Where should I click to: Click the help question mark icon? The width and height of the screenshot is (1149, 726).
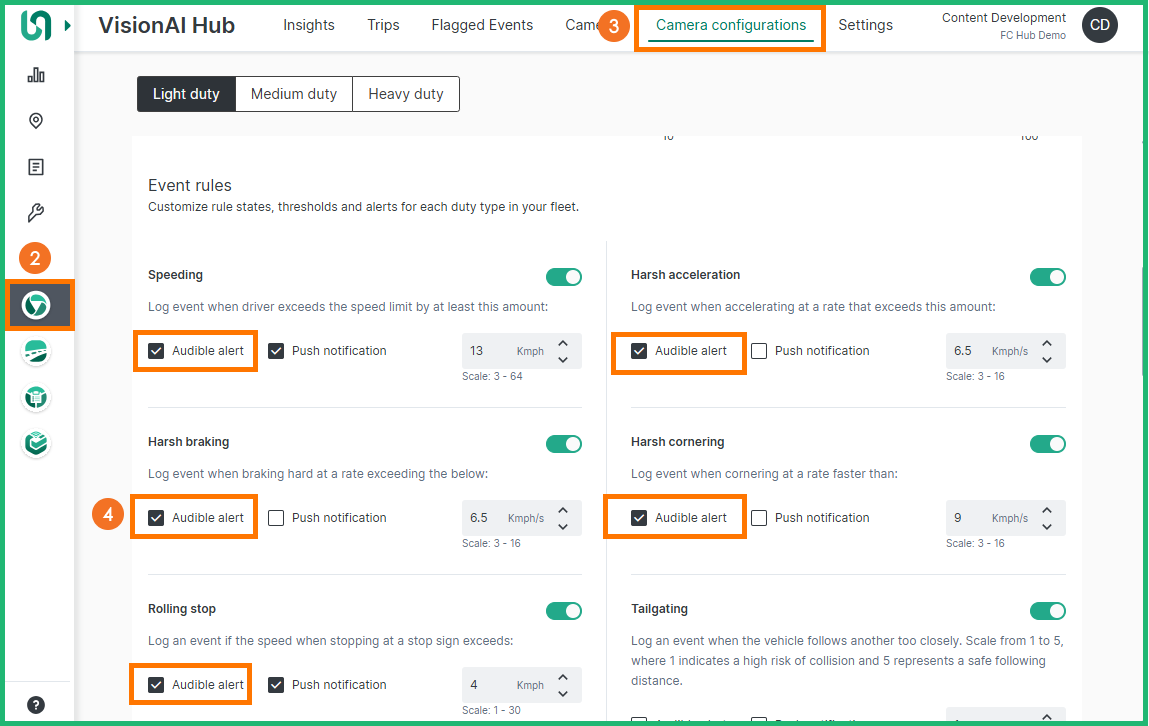pos(36,704)
